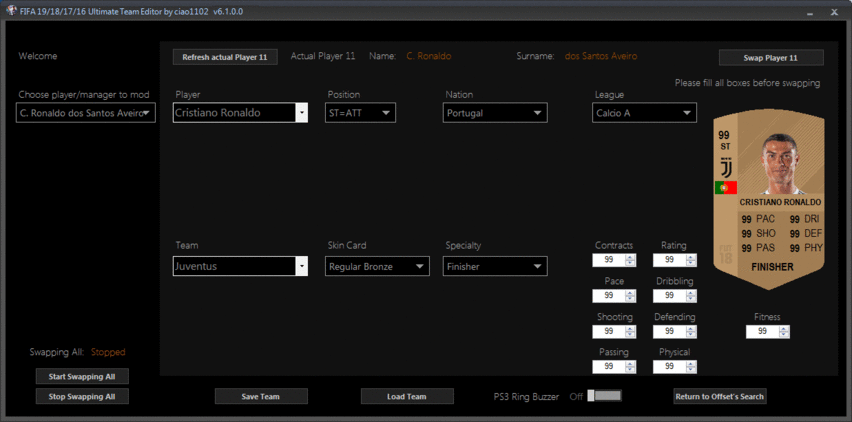The image size is (852, 422).
Task: Close the Ultimate Team Editor window
Action: pyautogui.click(x=834, y=12)
